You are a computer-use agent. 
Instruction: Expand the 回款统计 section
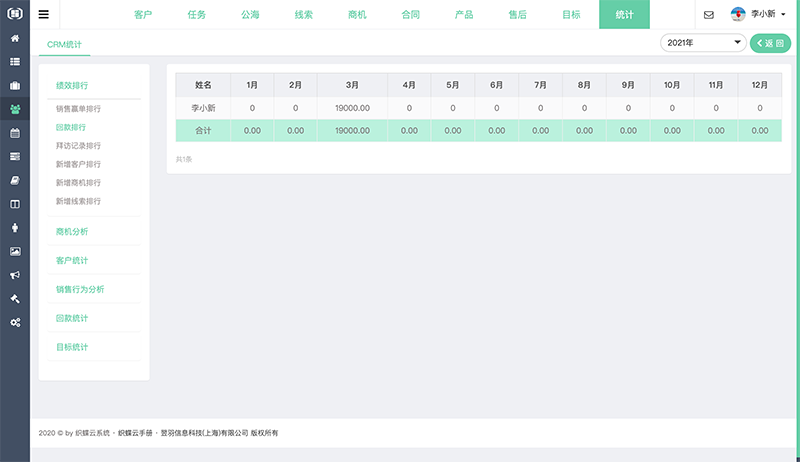(72, 318)
